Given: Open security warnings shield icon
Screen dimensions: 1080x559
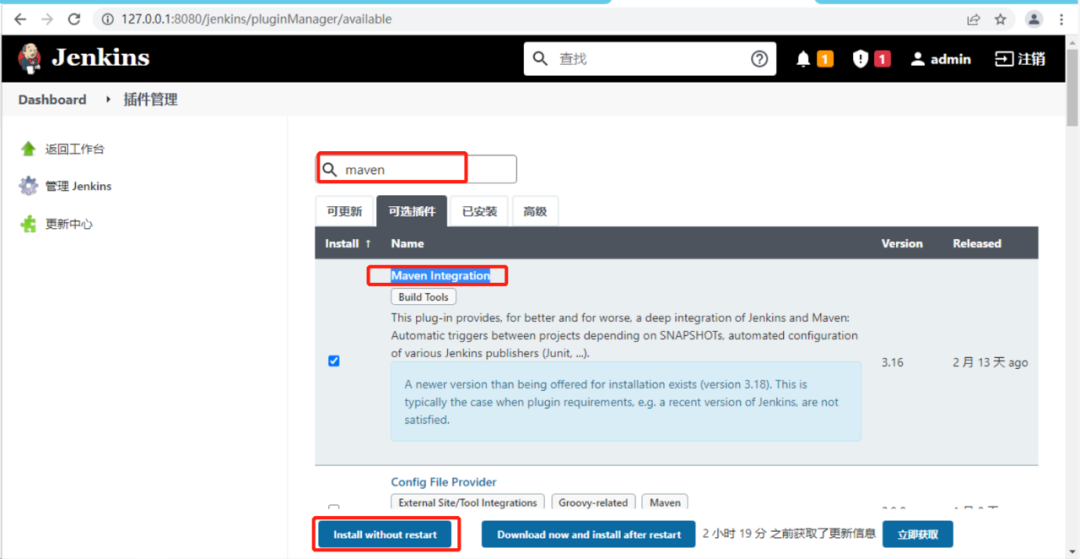Looking at the screenshot, I should tap(860, 59).
